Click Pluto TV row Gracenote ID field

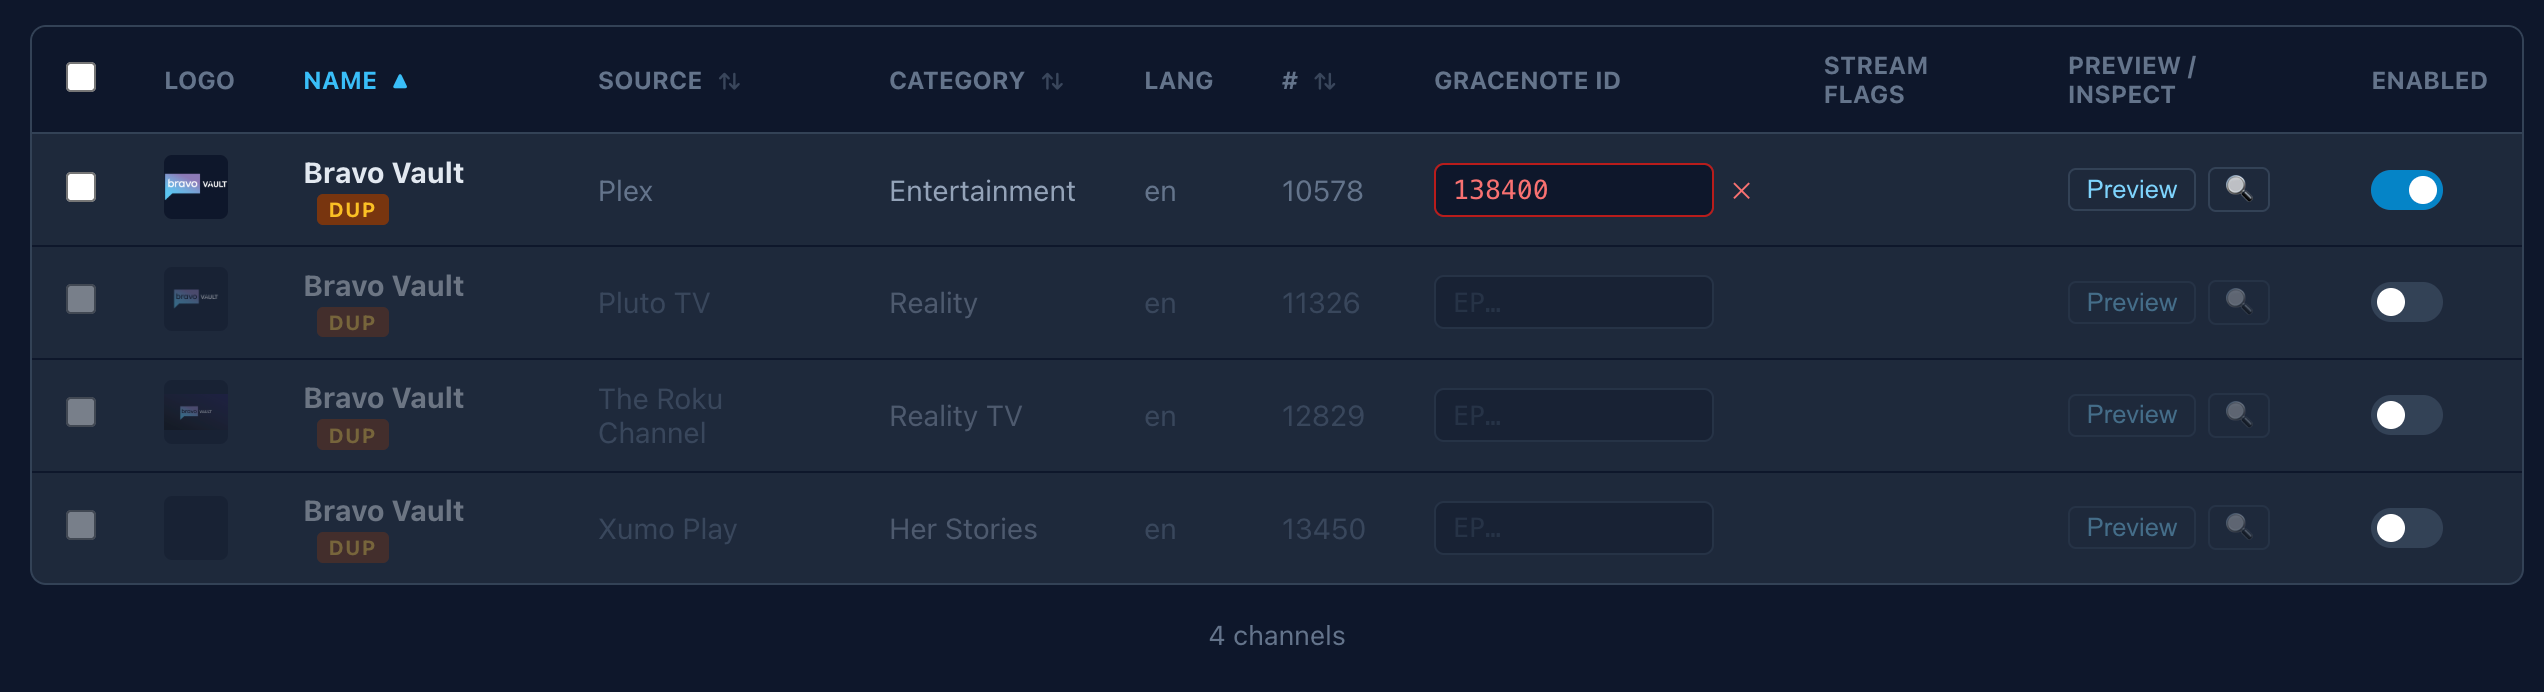pos(1573,302)
